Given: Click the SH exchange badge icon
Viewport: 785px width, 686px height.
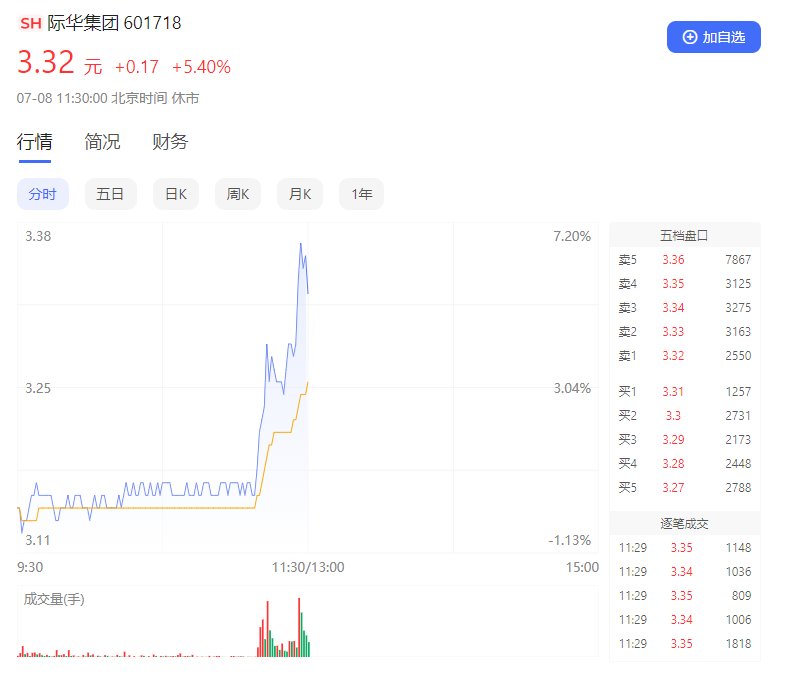Looking at the screenshot, I should pos(31,23).
